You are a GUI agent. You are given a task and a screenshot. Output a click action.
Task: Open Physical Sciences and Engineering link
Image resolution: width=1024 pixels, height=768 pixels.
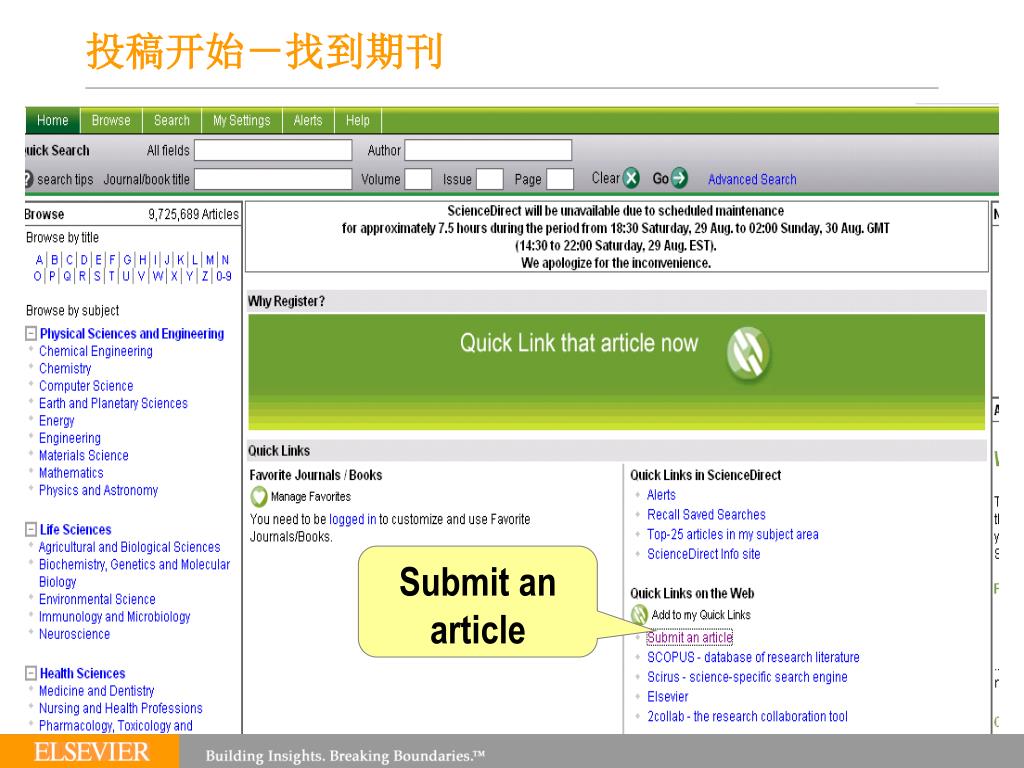coord(132,334)
